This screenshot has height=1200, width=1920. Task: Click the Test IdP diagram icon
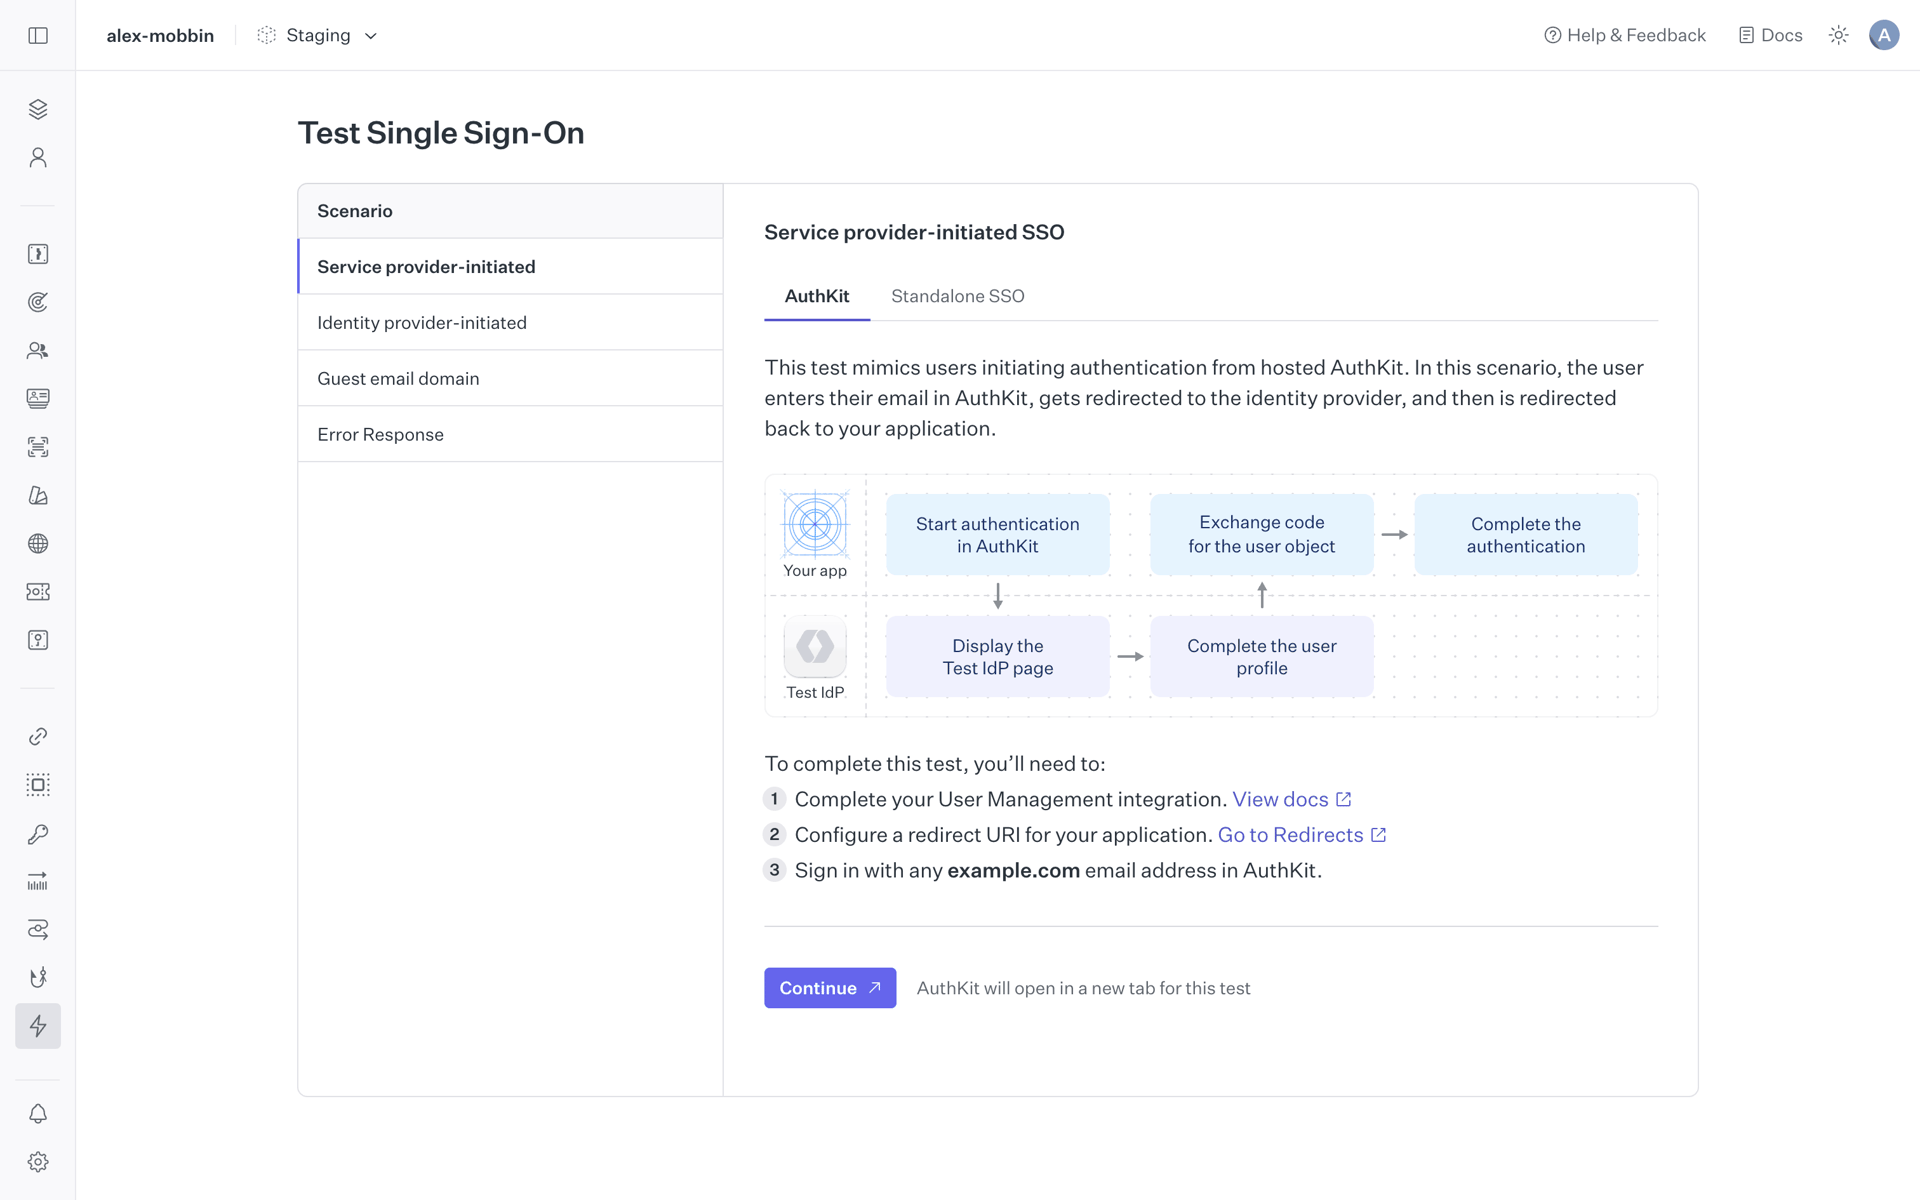[x=815, y=646]
